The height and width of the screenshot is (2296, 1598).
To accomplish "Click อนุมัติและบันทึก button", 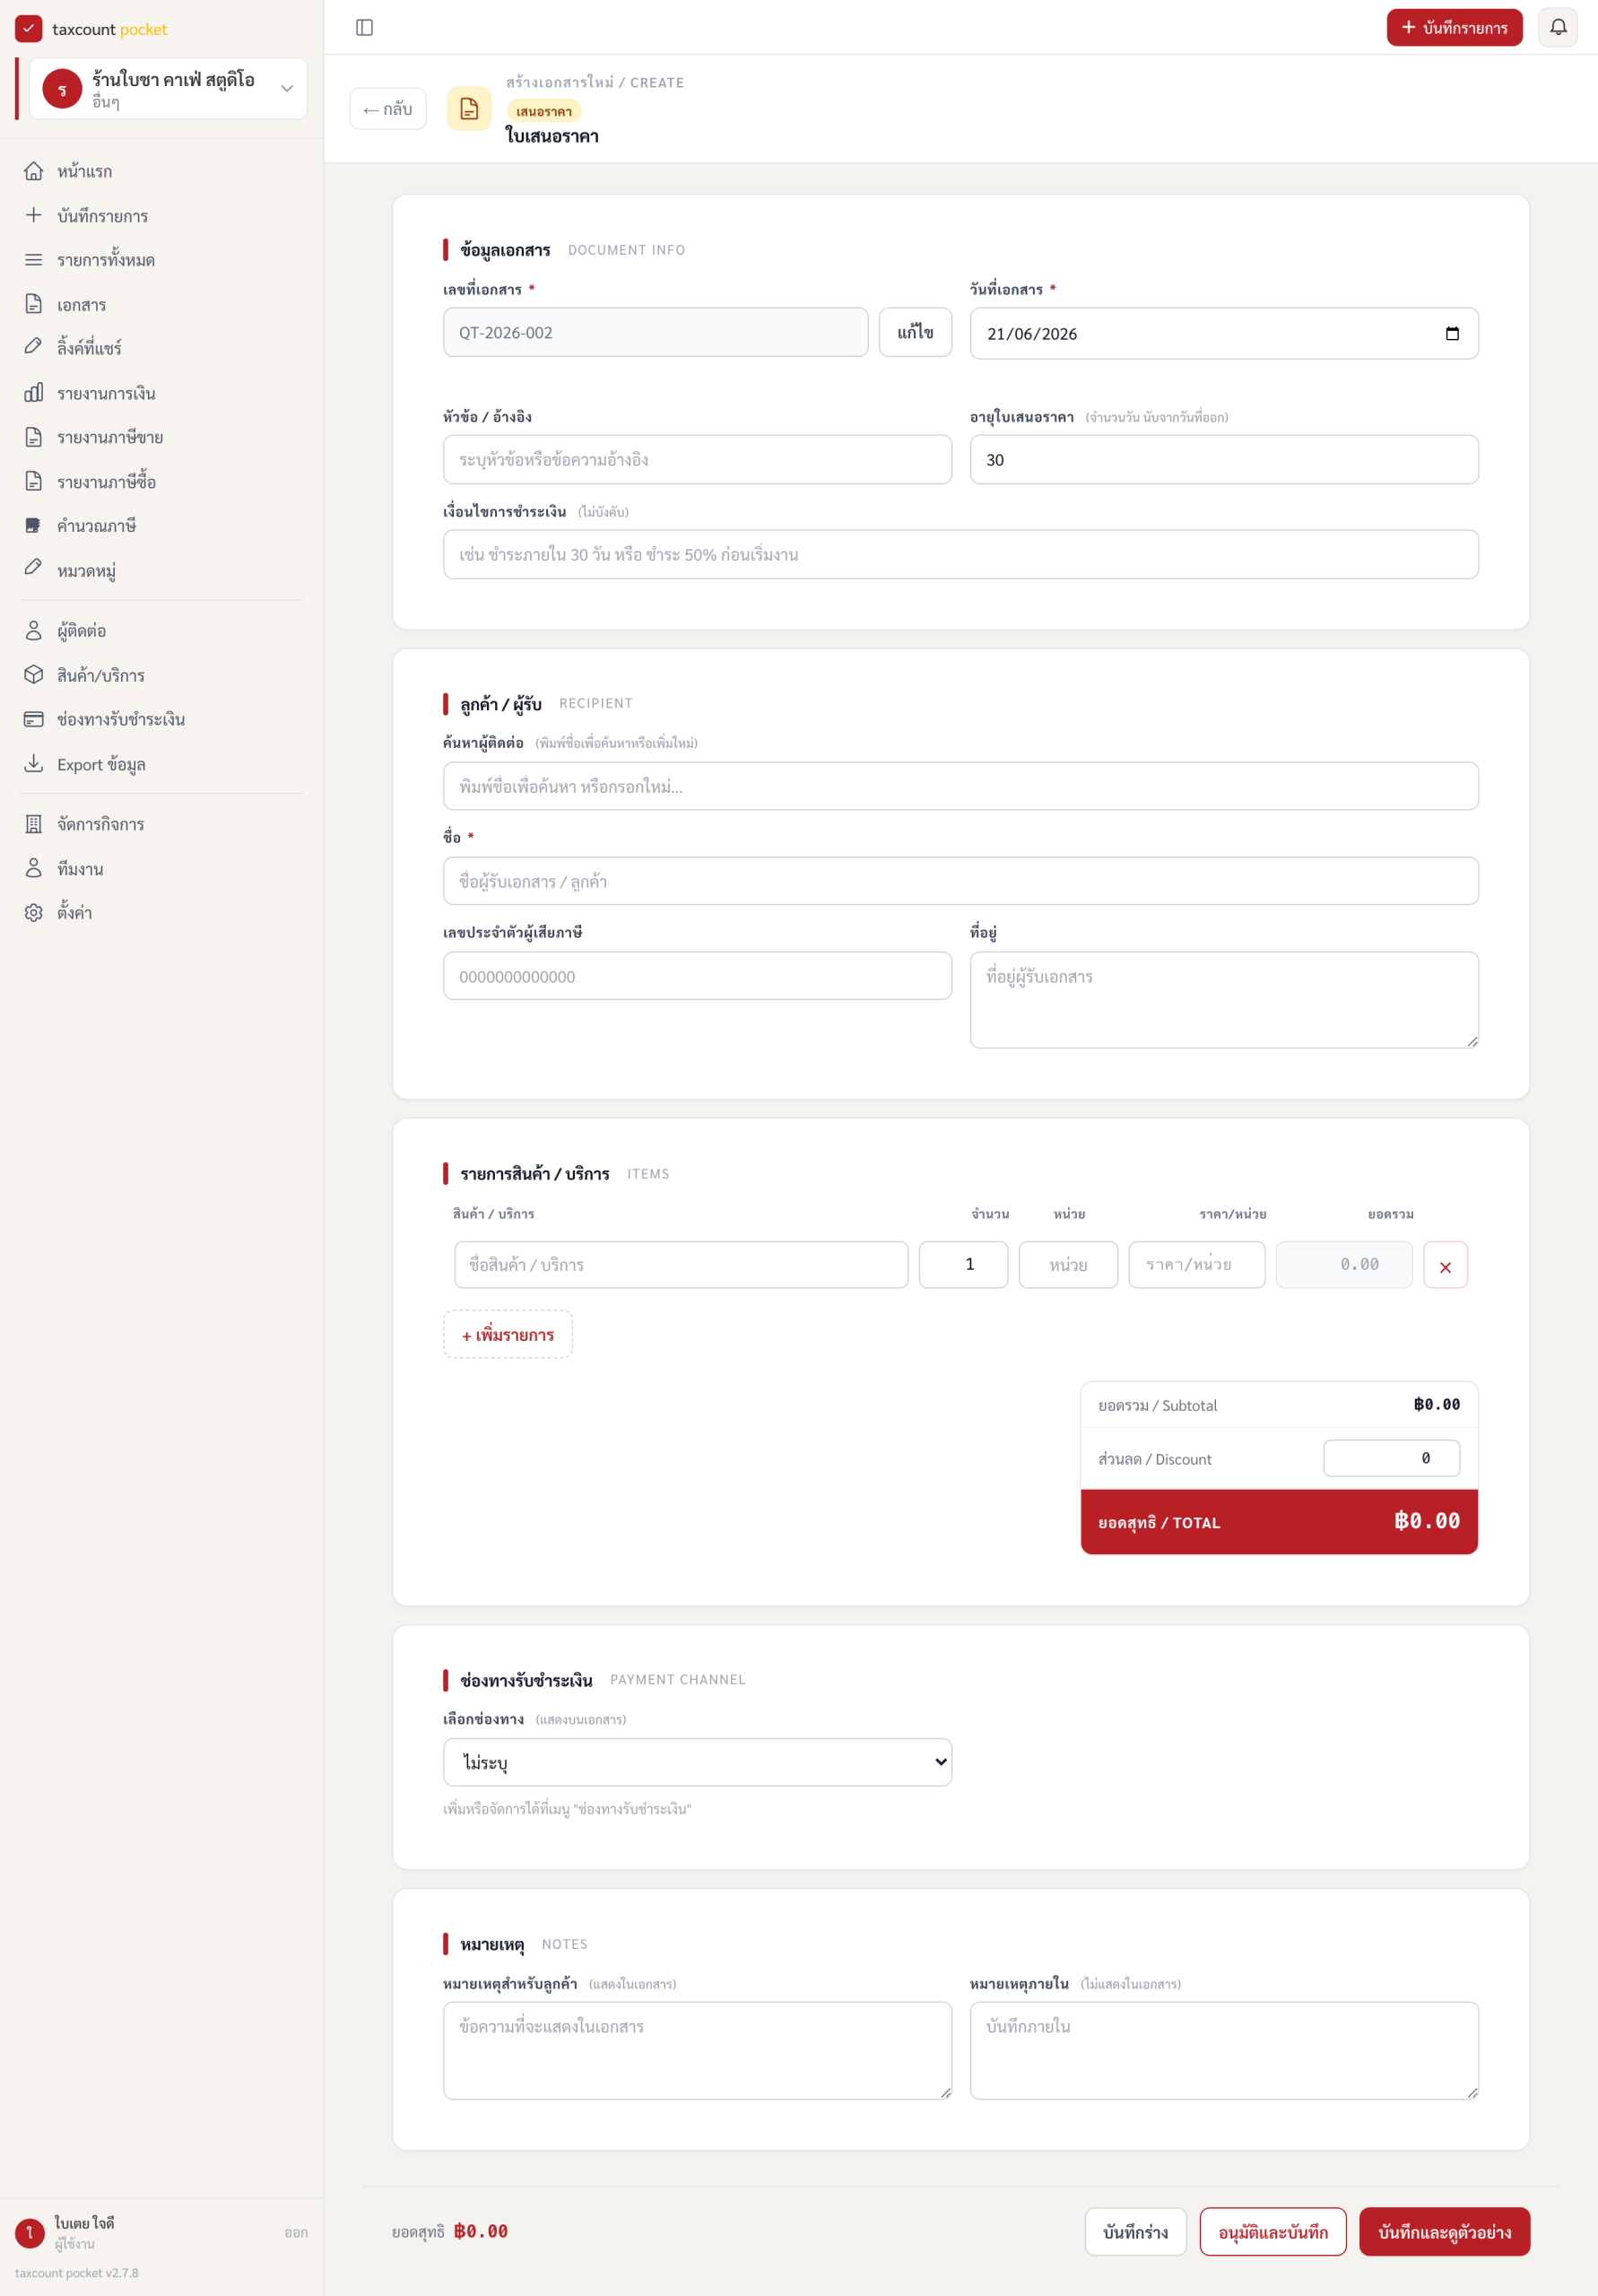I will click(x=1273, y=2232).
